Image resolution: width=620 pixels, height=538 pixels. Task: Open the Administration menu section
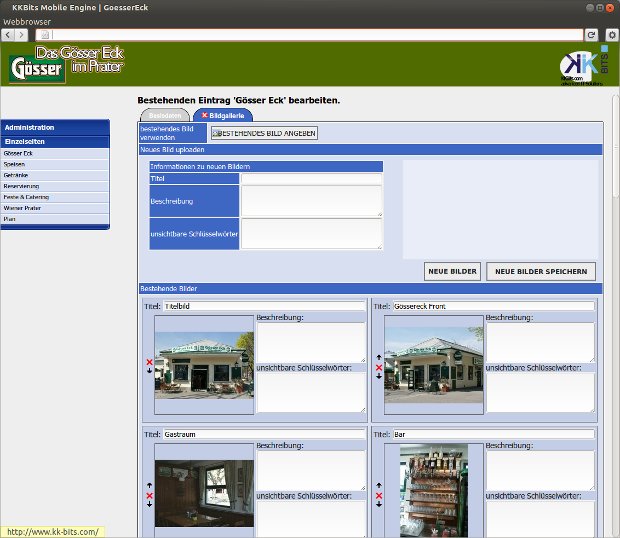(55, 127)
